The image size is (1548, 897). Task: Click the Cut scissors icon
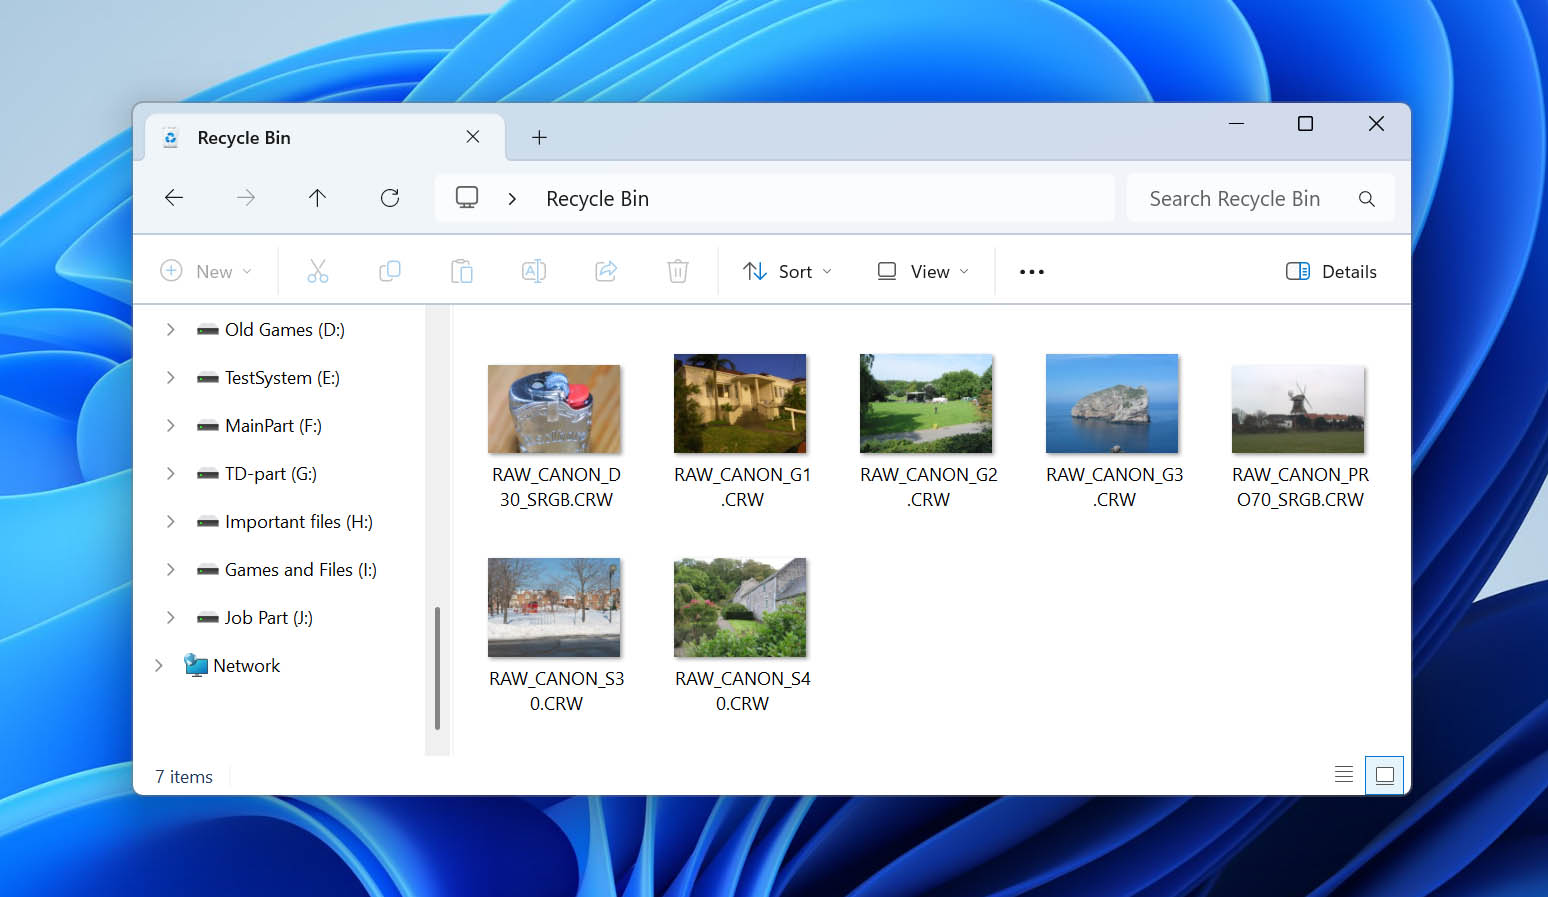click(x=317, y=271)
